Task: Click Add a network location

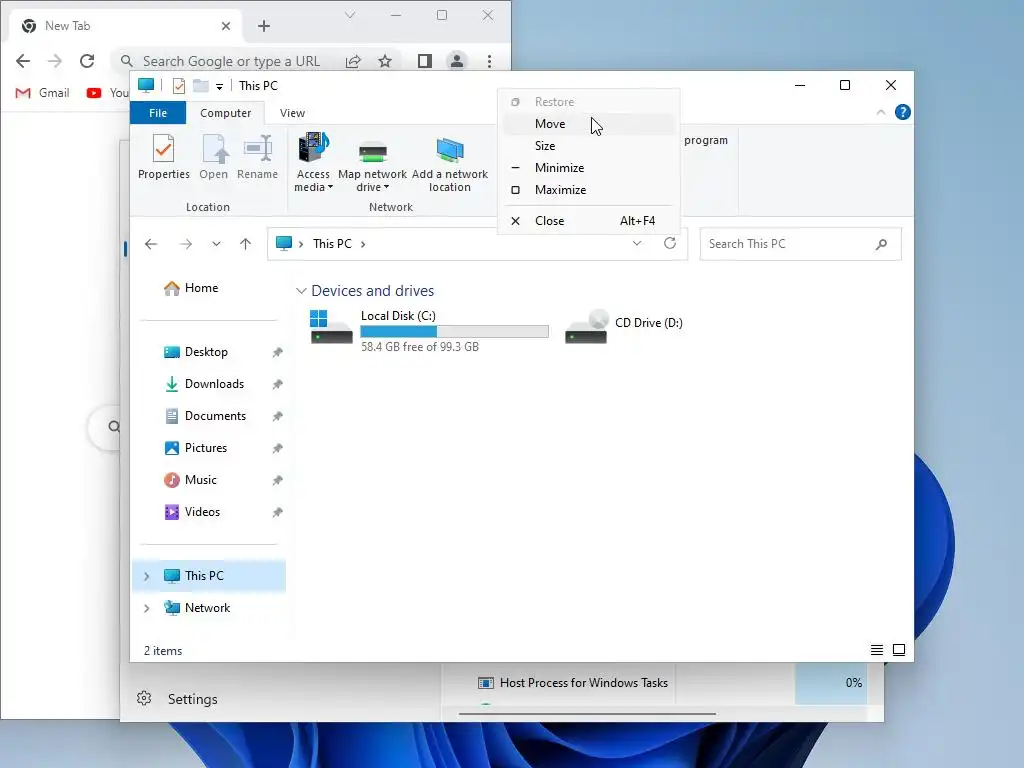Action: (450, 165)
